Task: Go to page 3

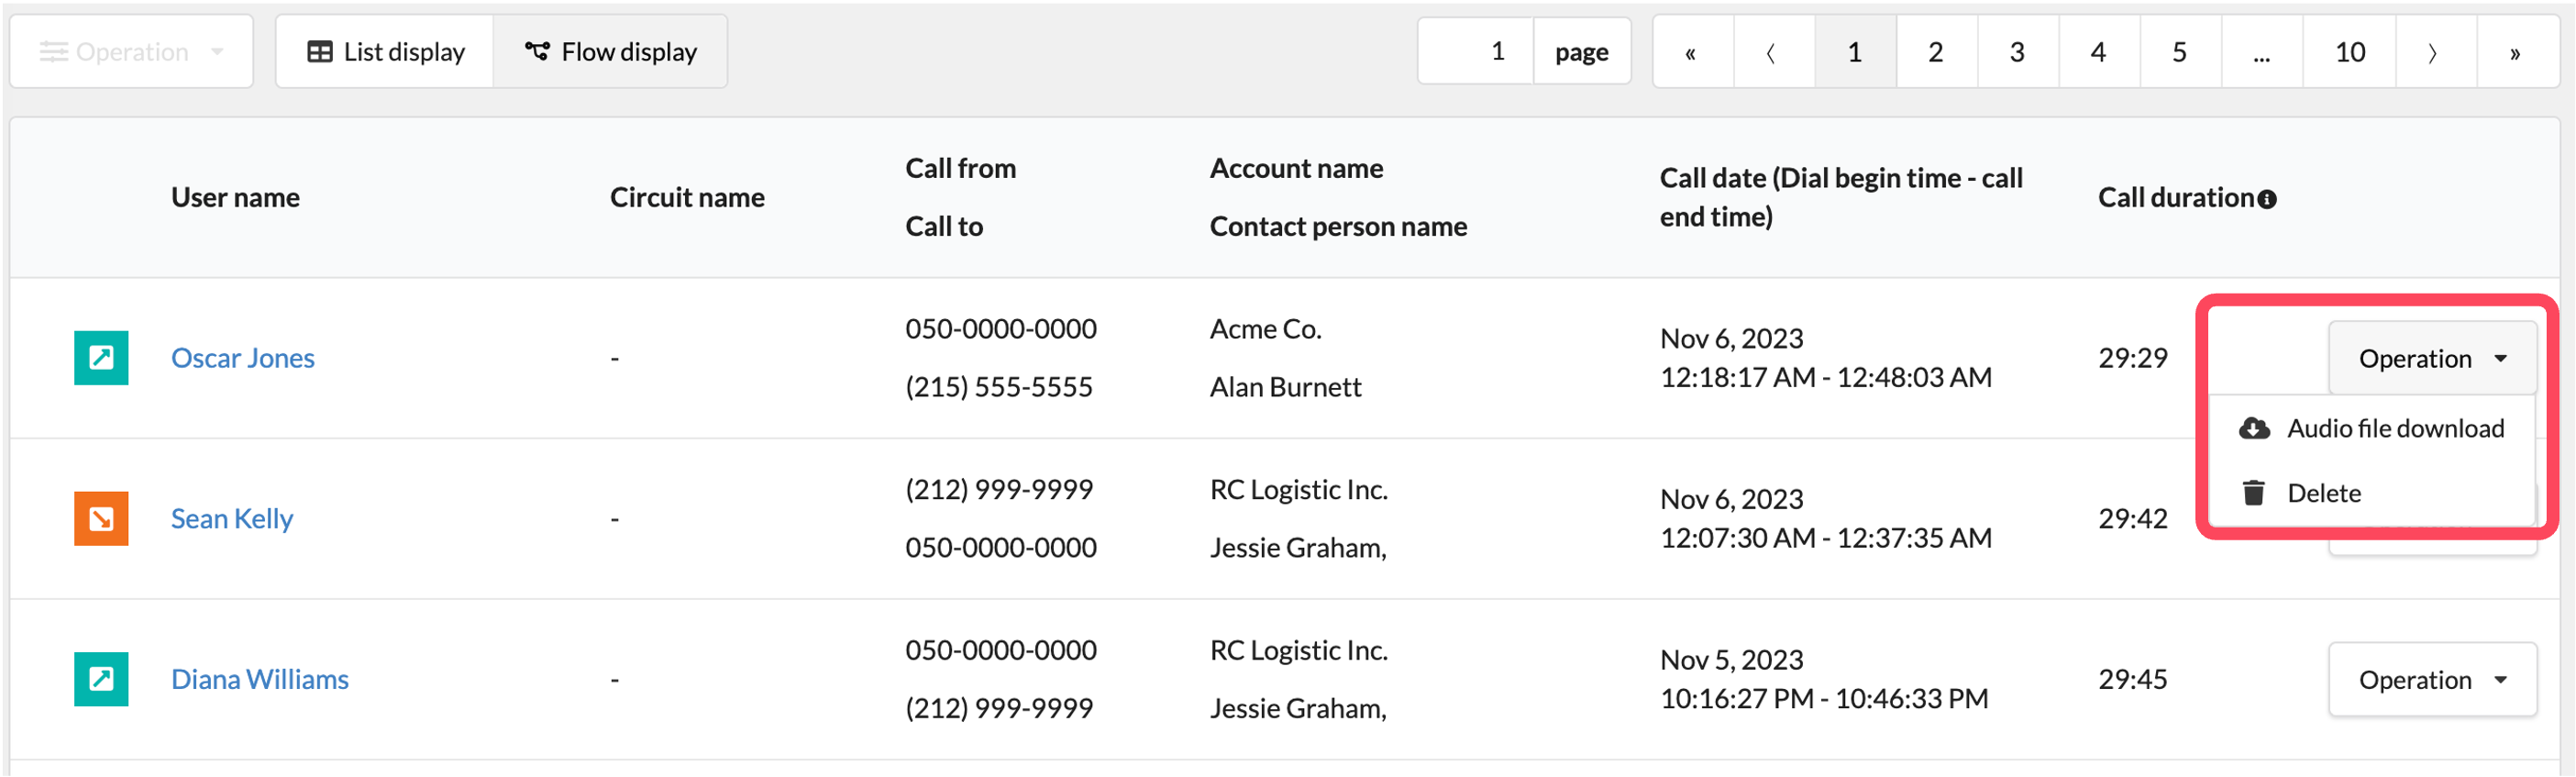Action: pyautogui.click(x=2017, y=52)
